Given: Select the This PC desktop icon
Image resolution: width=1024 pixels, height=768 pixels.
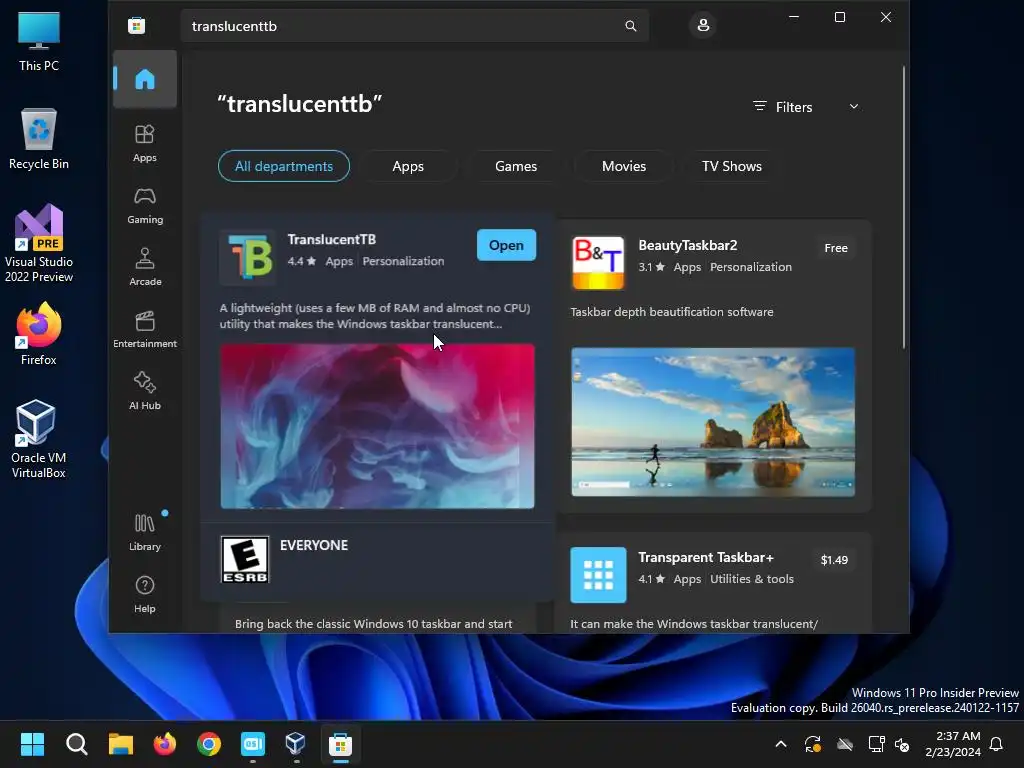Looking at the screenshot, I should click(x=39, y=42).
